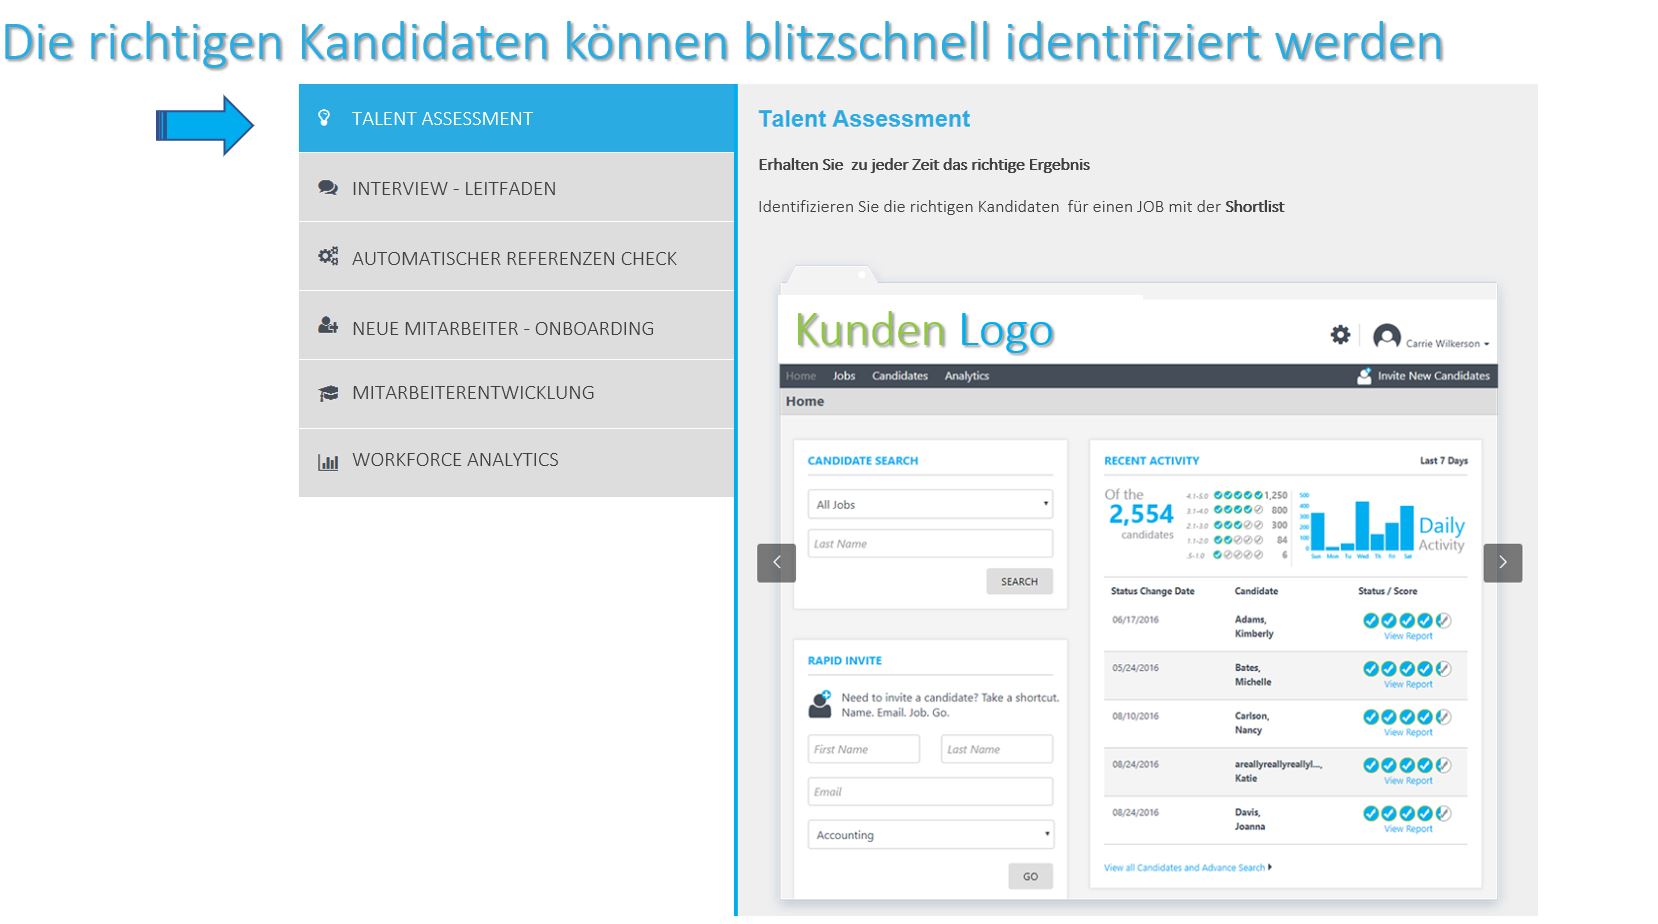
Task: Click the SEARCH button
Action: (1019, 581)
